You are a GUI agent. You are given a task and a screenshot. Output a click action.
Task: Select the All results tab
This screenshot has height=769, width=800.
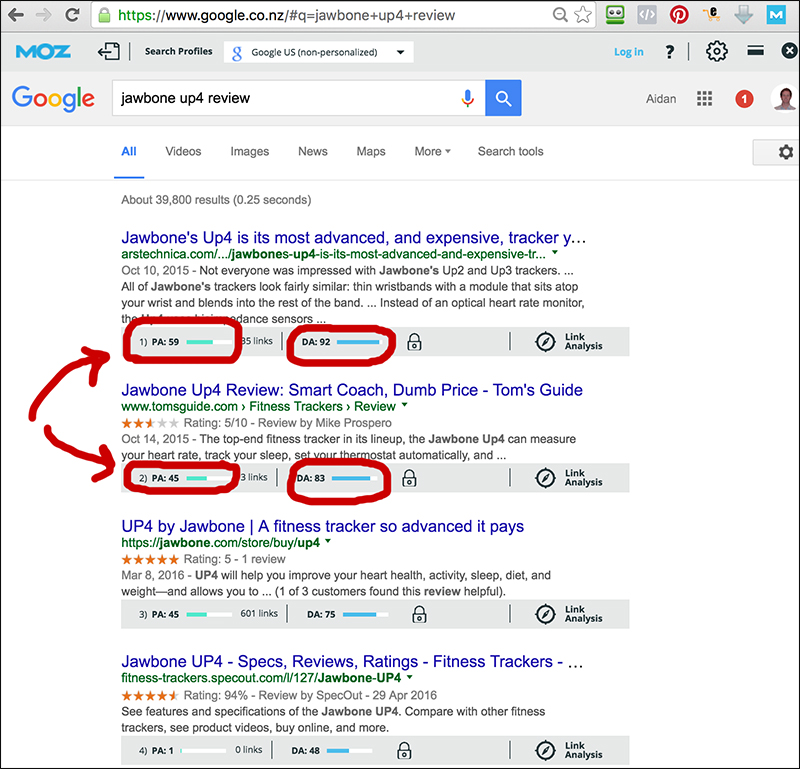click(129, 152)
